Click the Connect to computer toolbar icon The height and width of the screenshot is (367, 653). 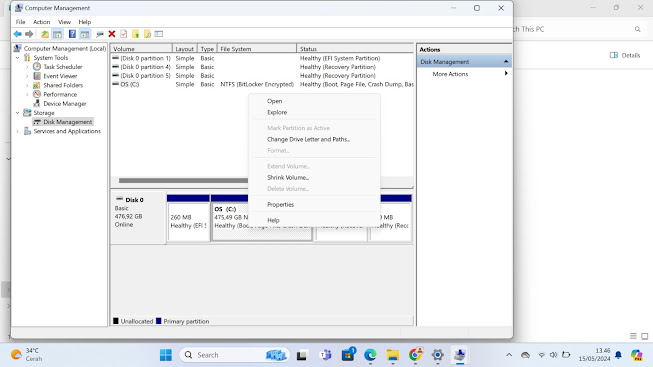(100, 34)
